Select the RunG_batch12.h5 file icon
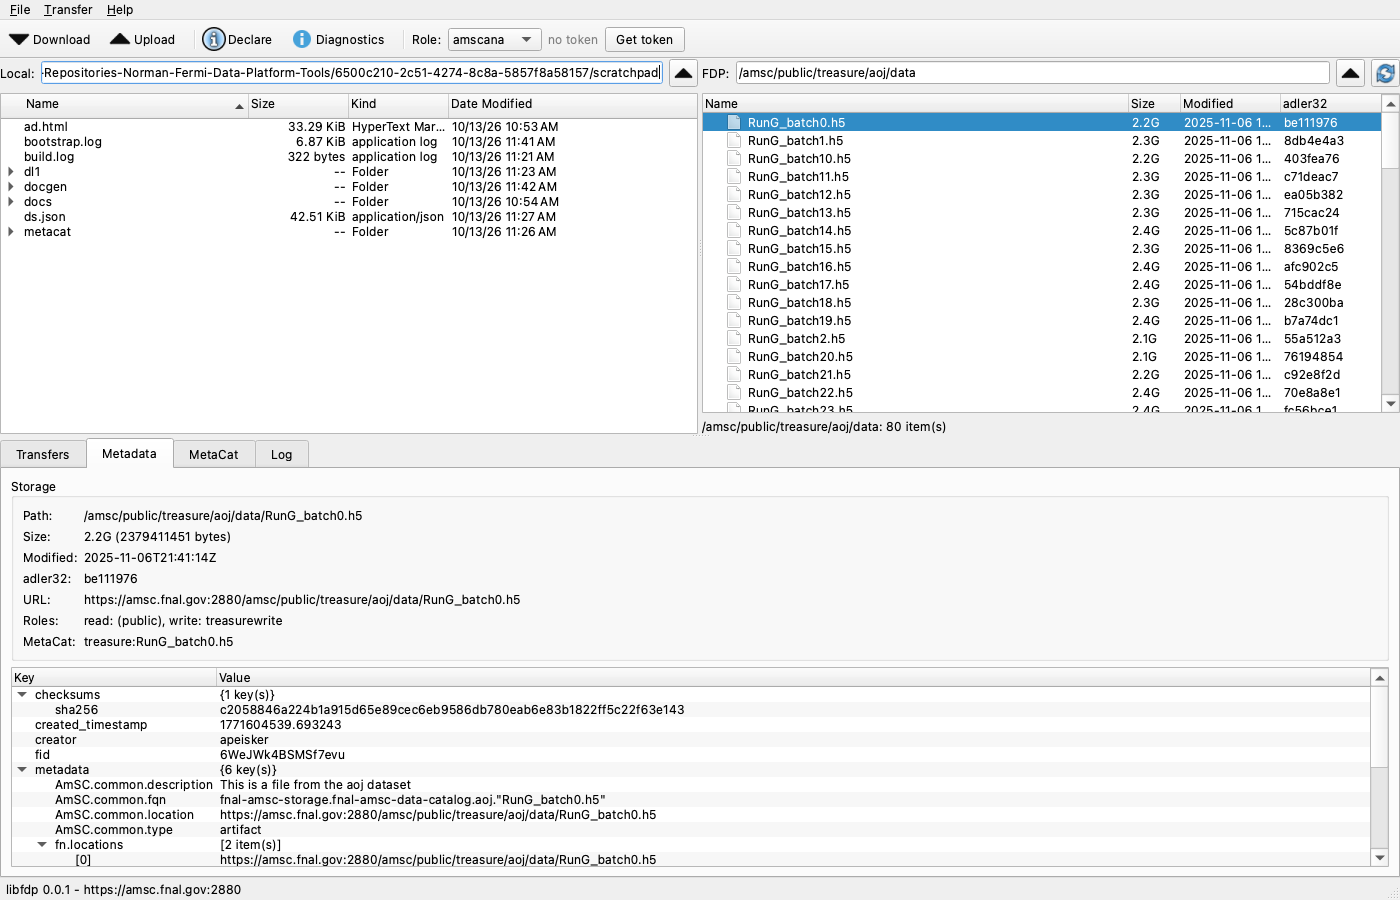 click(734, 195)
